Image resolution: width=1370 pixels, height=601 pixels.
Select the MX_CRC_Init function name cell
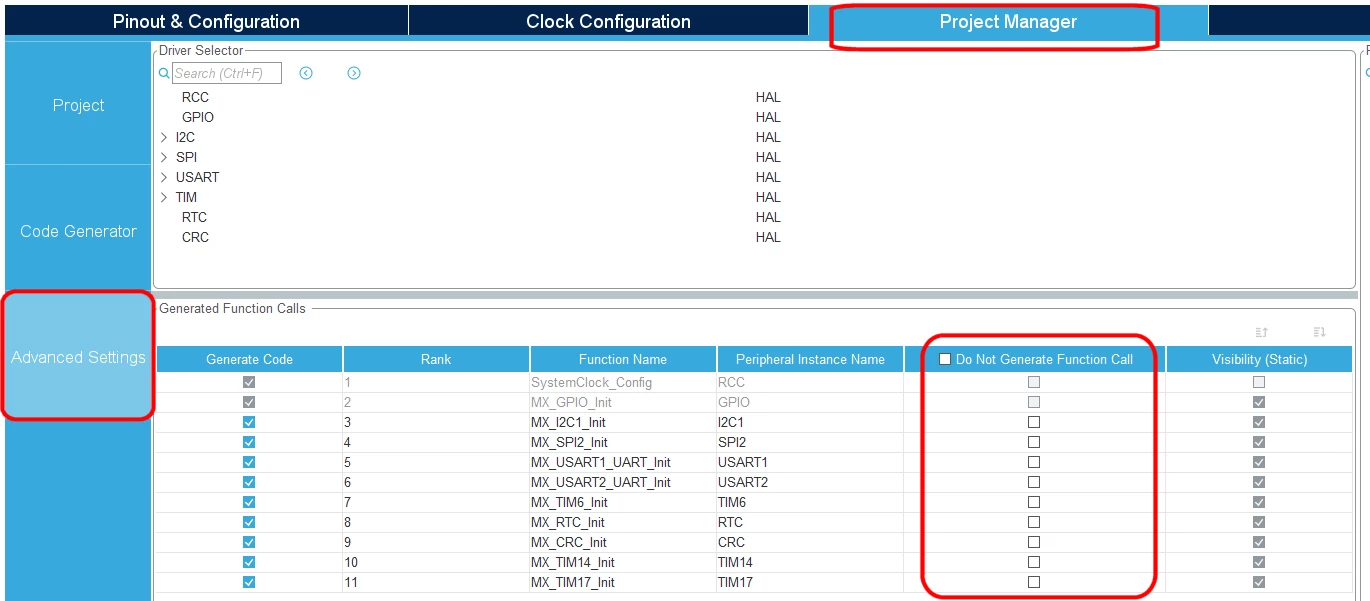[623, 542]
